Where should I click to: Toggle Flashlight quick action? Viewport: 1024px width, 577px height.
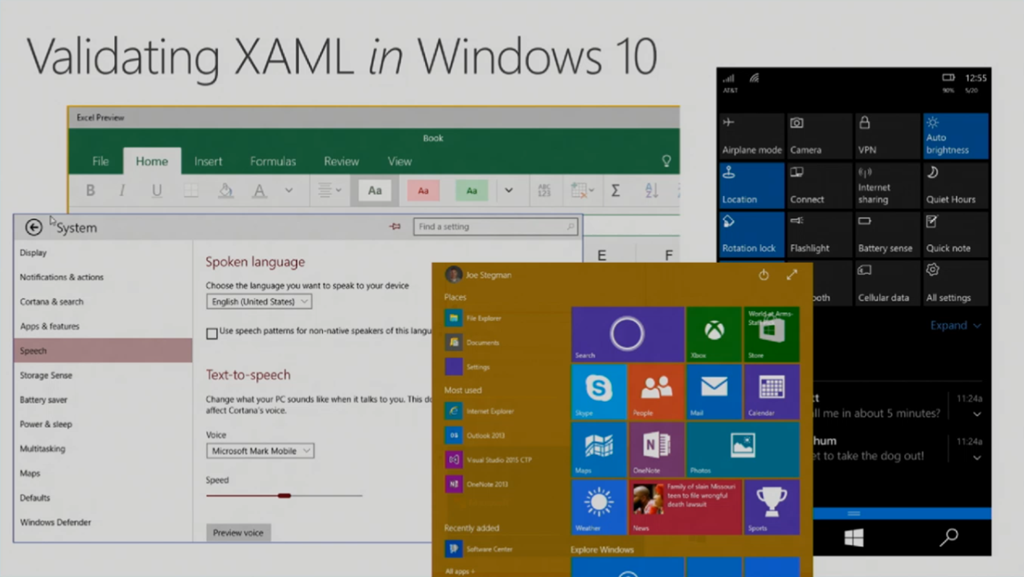click(819, 234)
